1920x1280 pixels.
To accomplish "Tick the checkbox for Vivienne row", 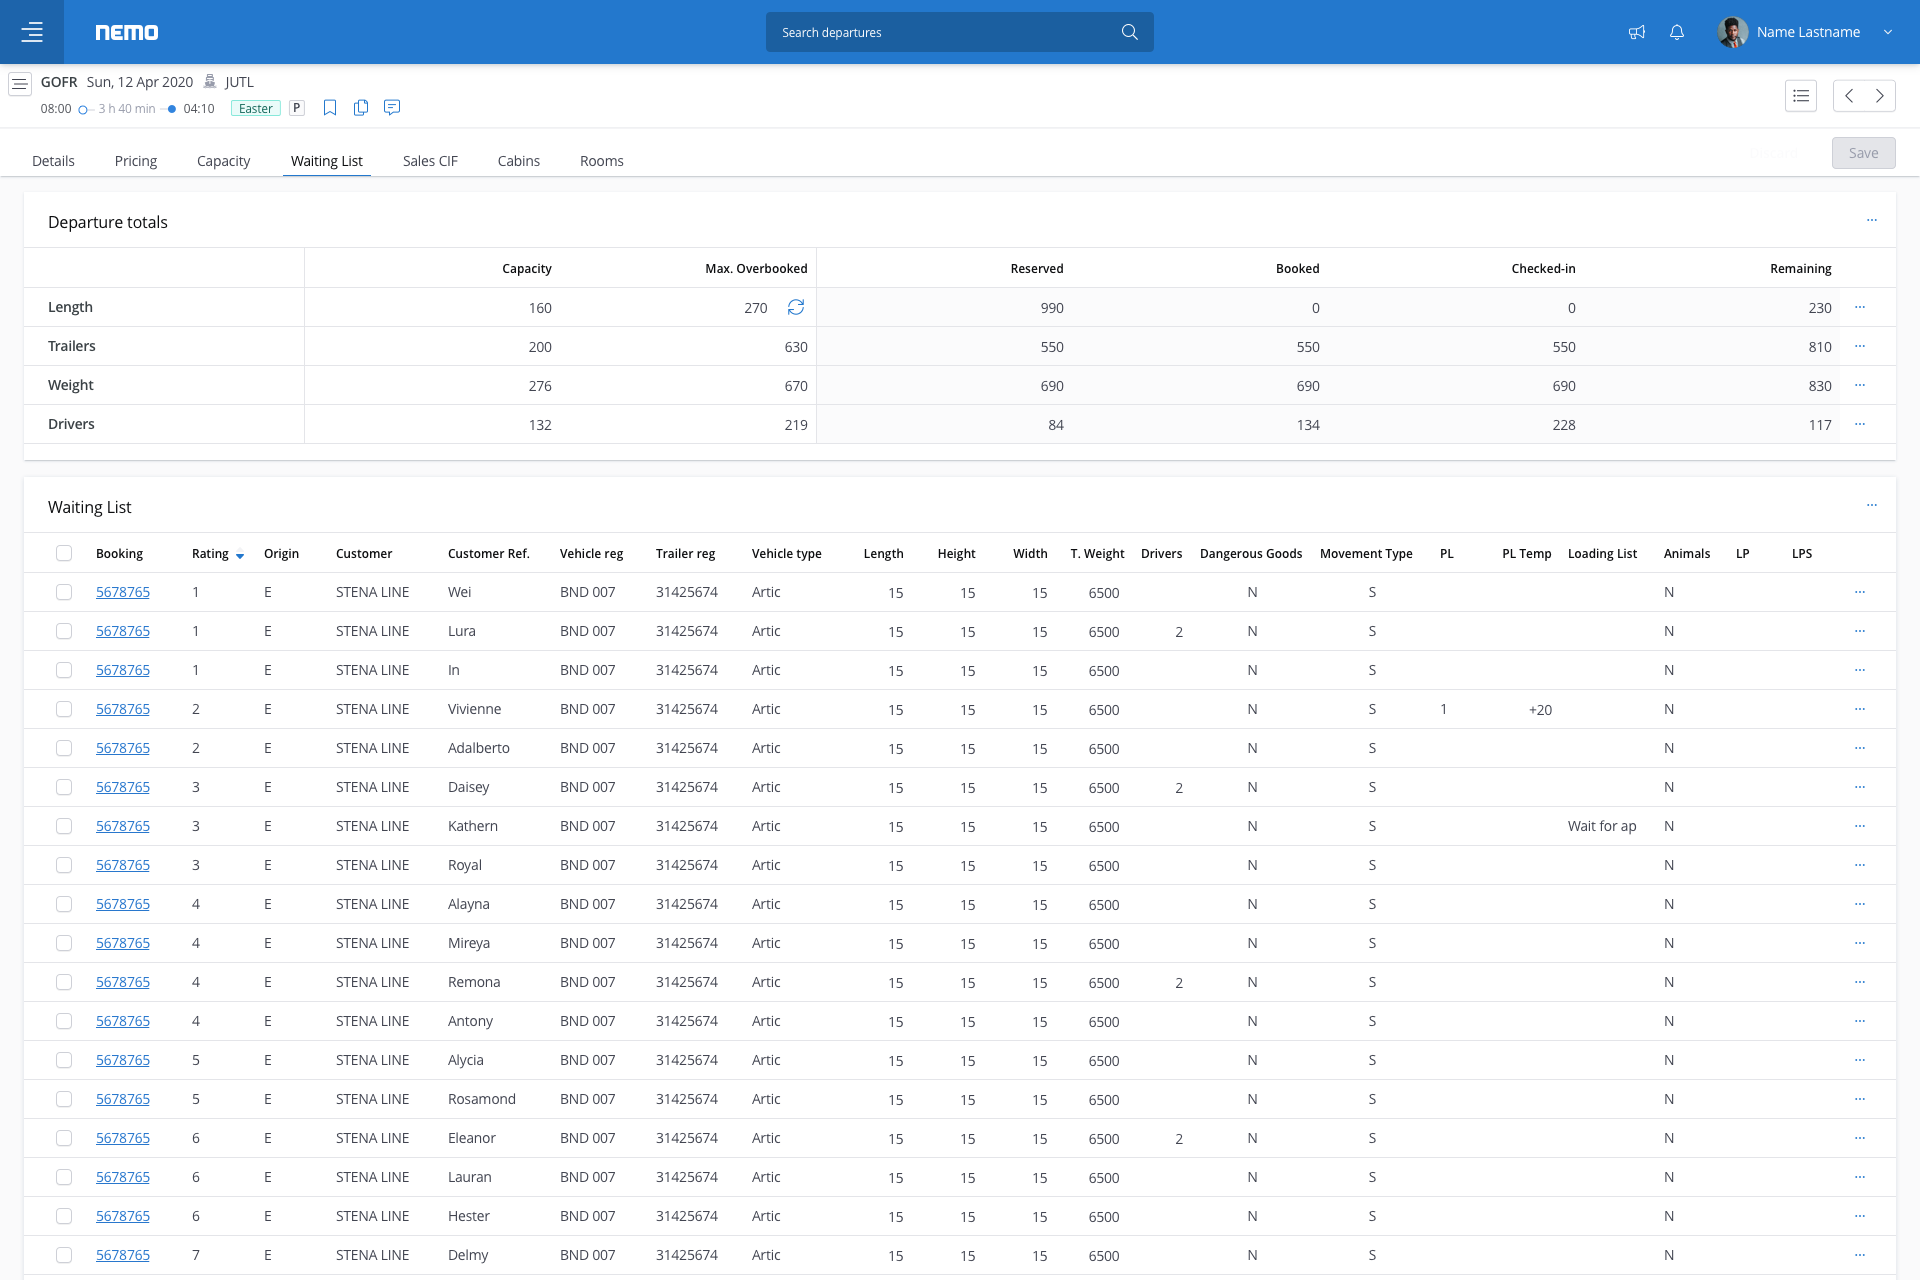I will (64, 709).
